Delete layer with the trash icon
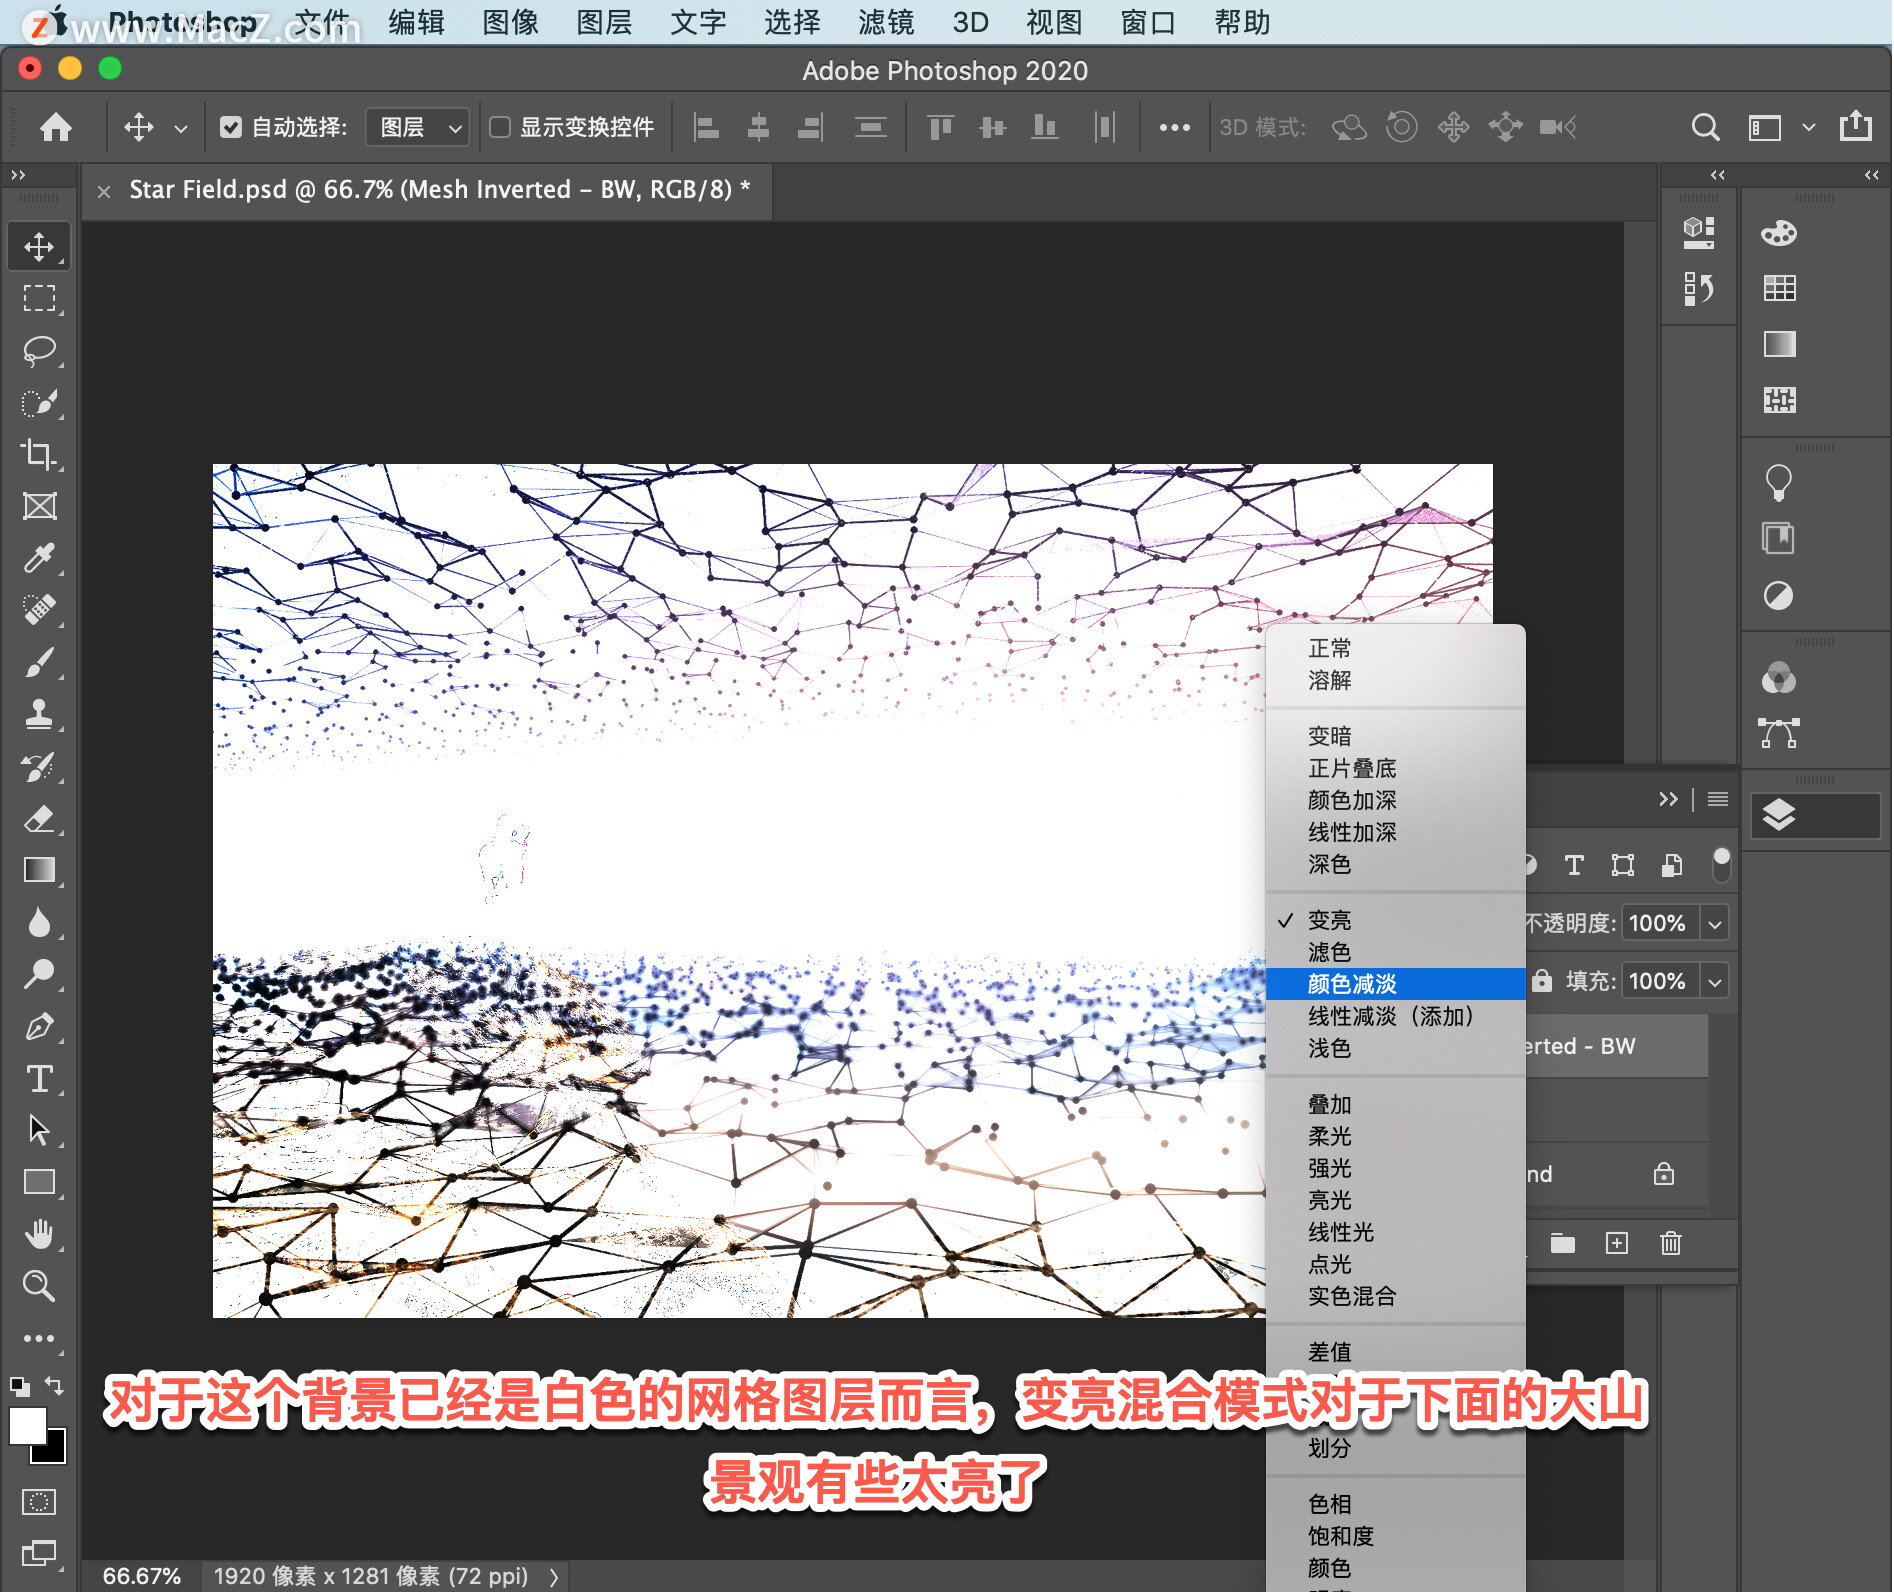This screenshot has height=1592, width=1894. point(1670,1243)
